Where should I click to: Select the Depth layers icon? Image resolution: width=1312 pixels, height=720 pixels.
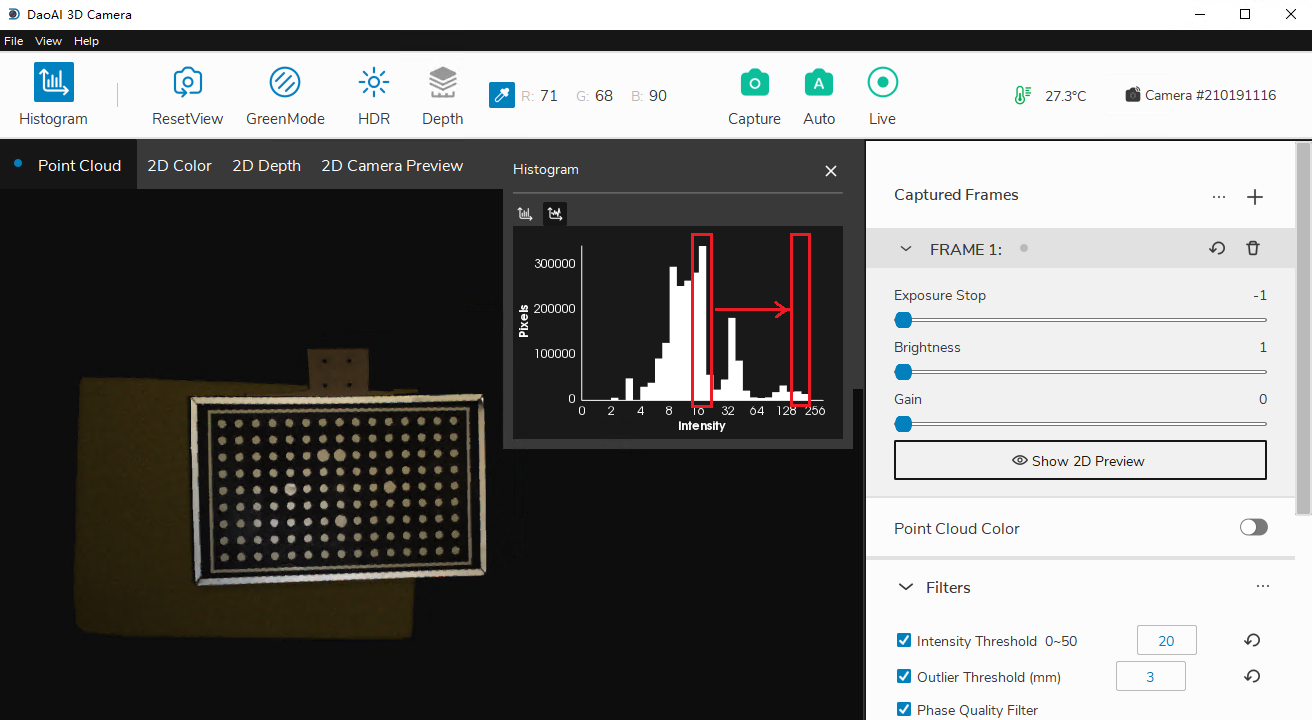(442, 83)
